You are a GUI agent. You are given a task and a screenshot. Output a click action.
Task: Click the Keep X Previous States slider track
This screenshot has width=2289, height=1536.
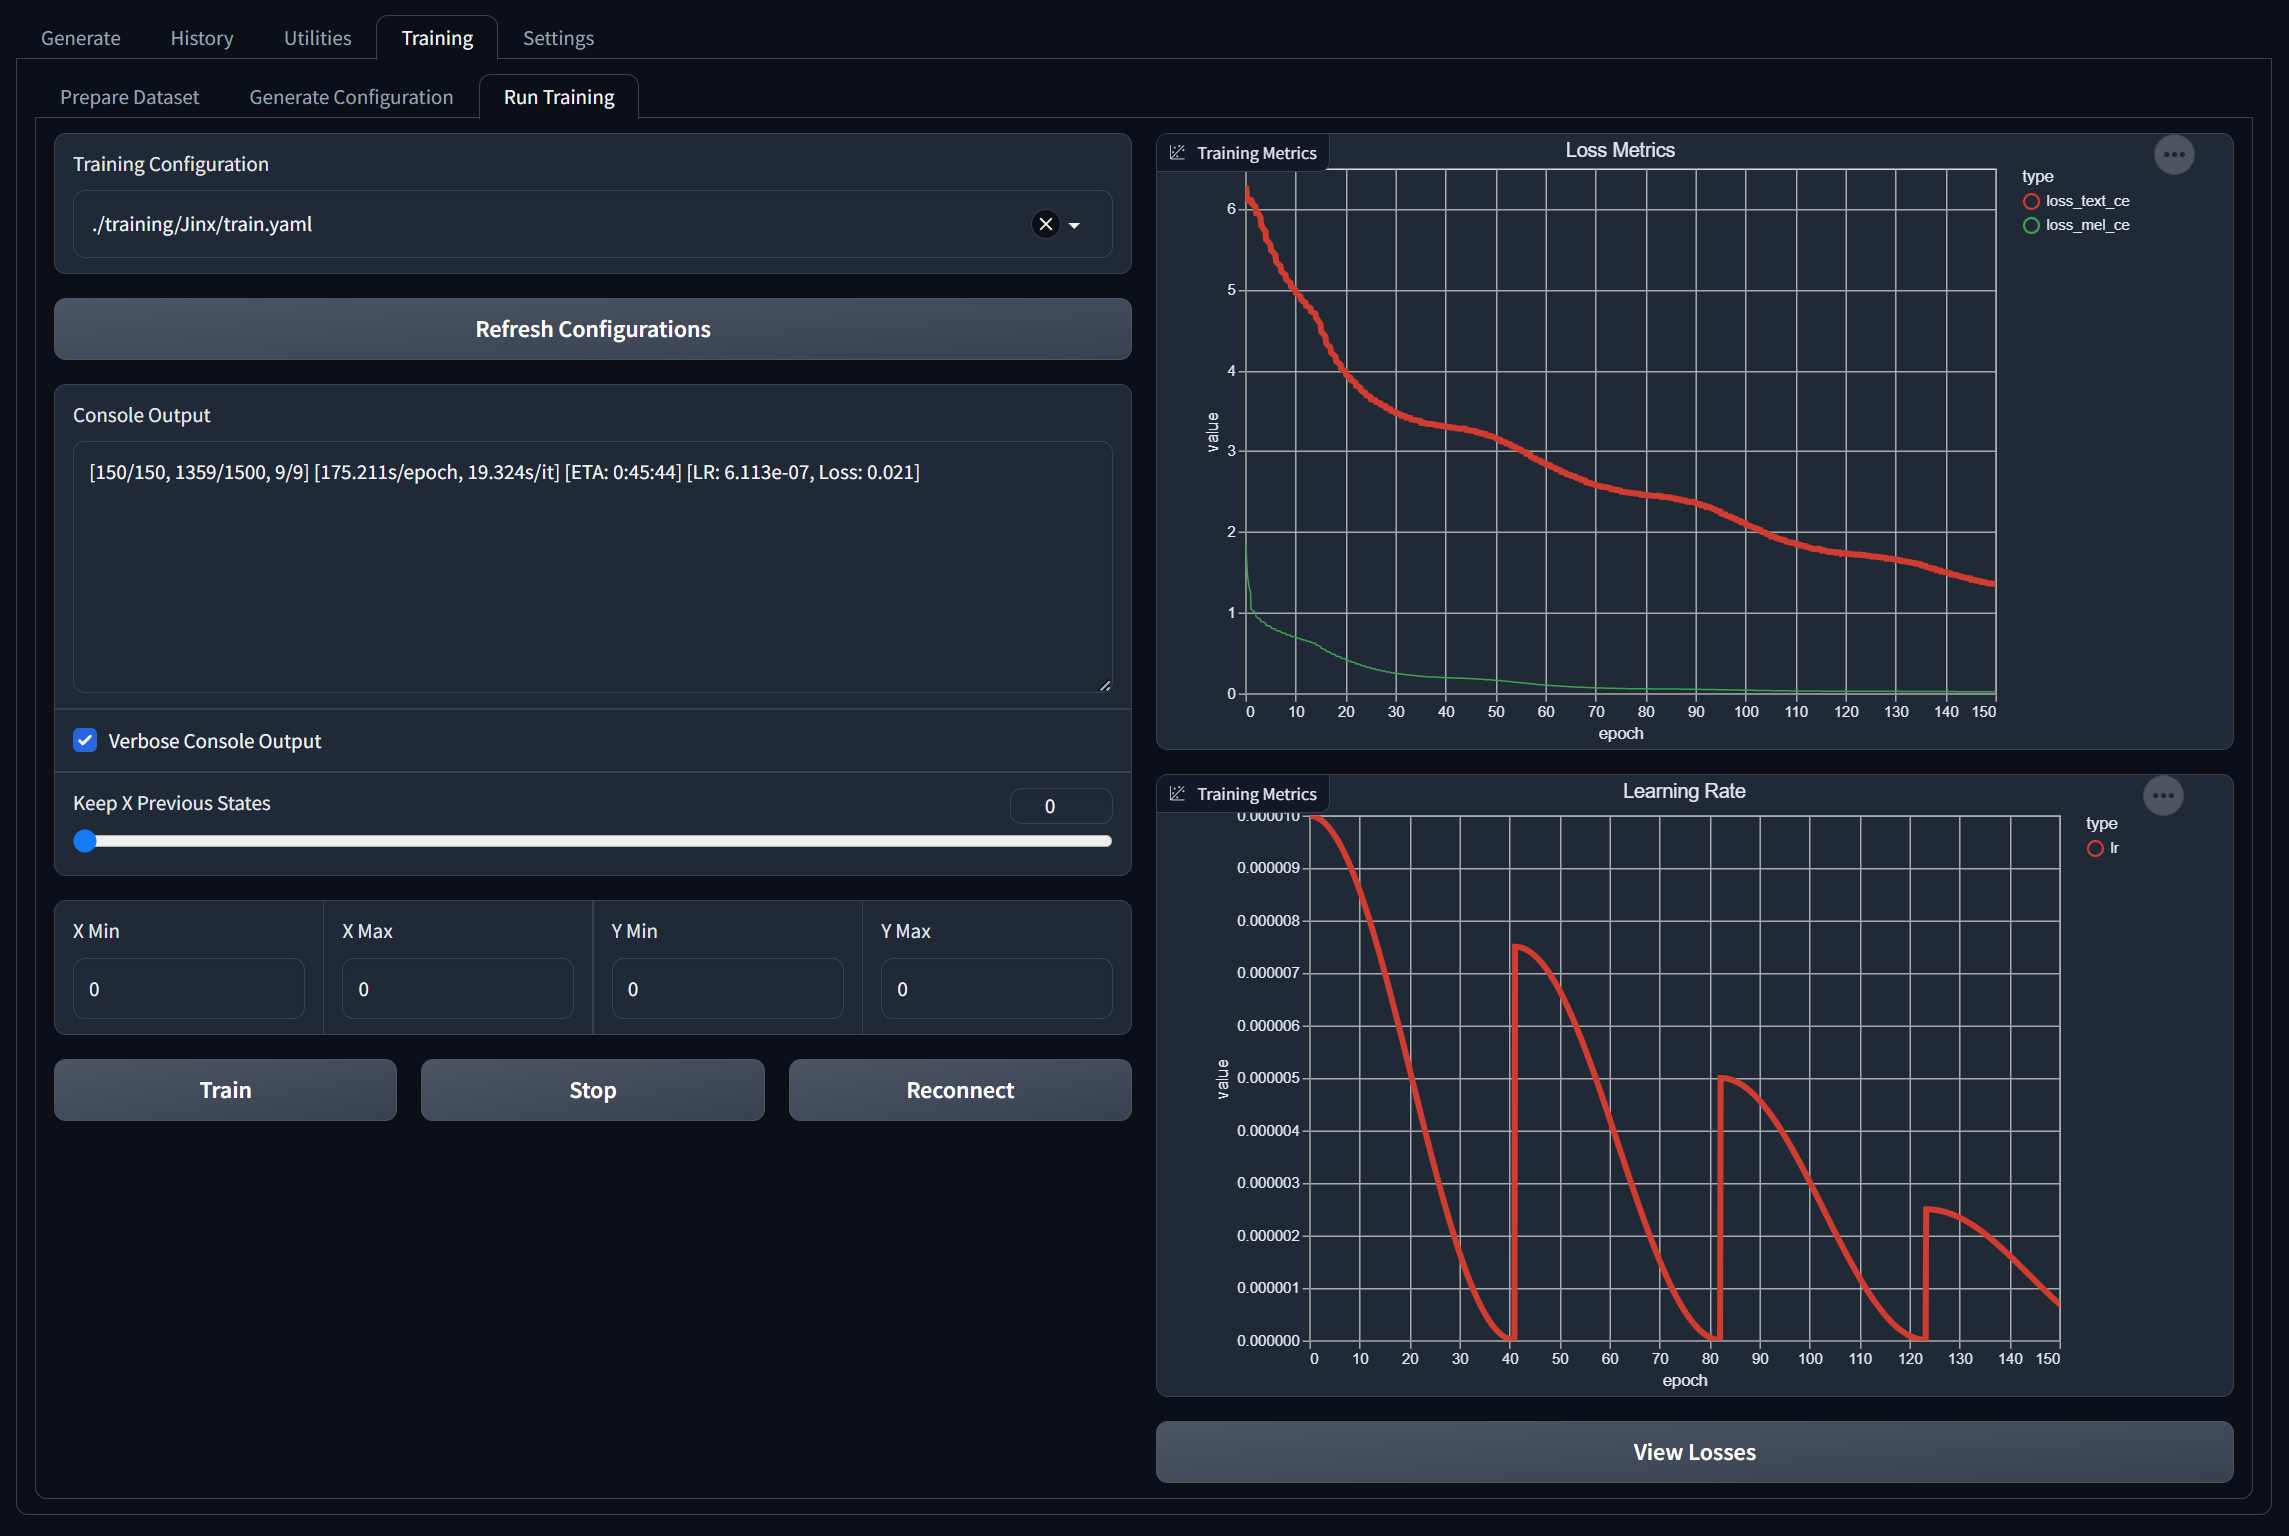[x=593, y=841]
